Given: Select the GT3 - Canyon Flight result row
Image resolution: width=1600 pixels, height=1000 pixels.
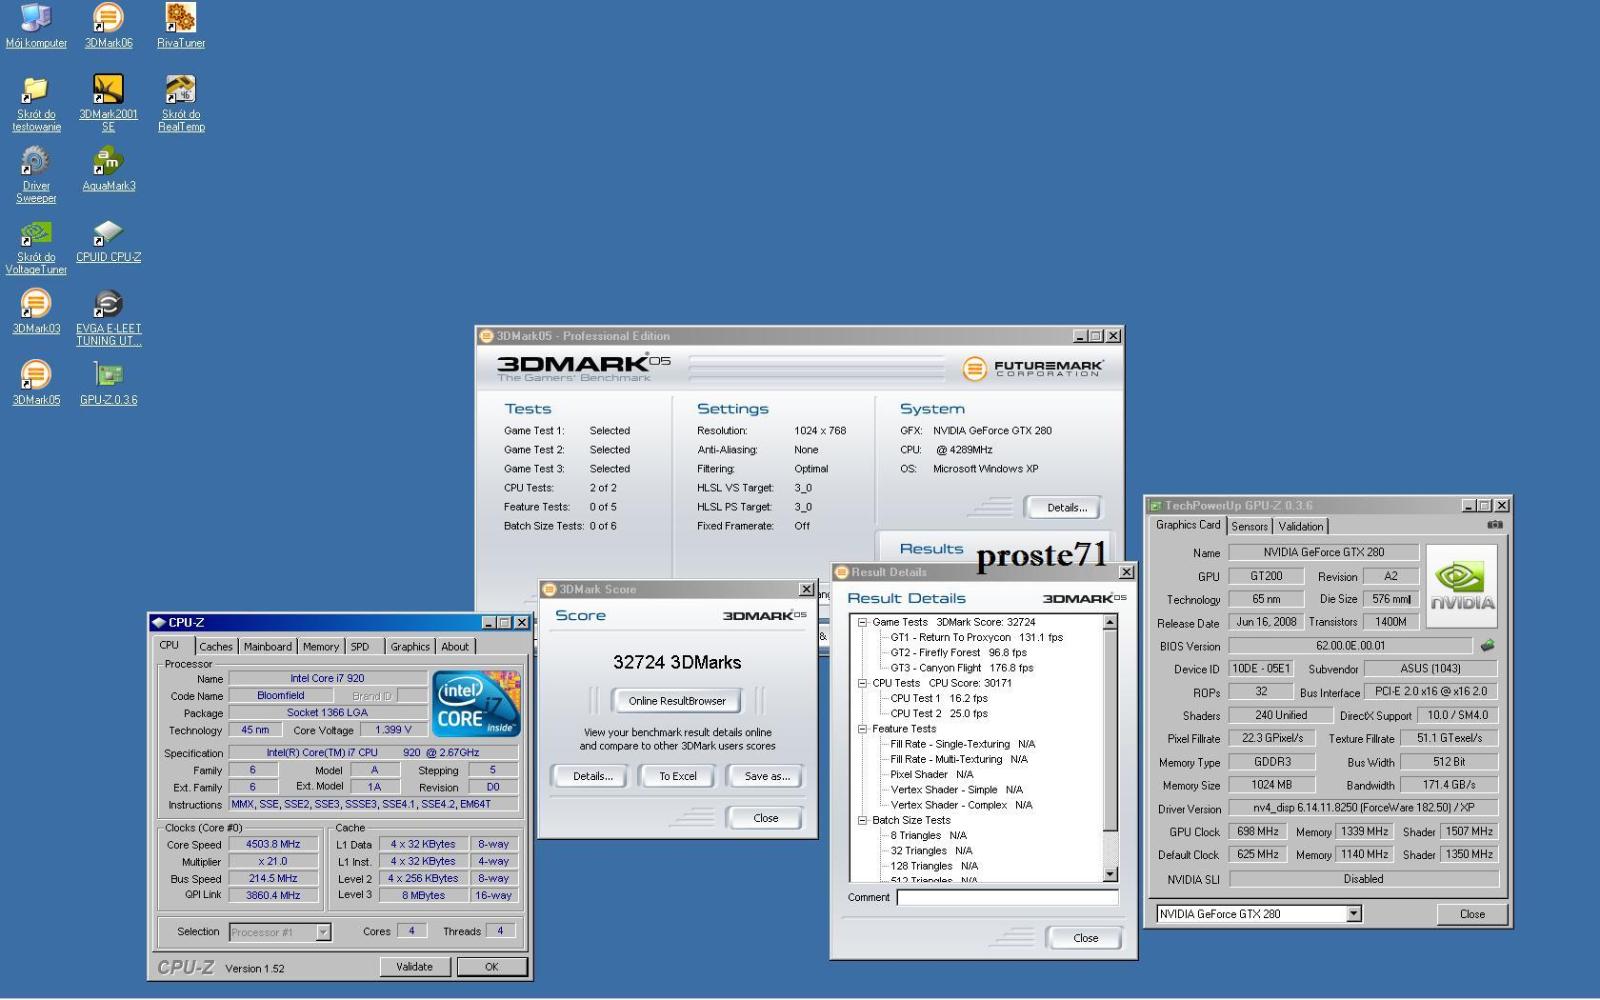Looking at the screenshot, I should [x=961, y=668].
